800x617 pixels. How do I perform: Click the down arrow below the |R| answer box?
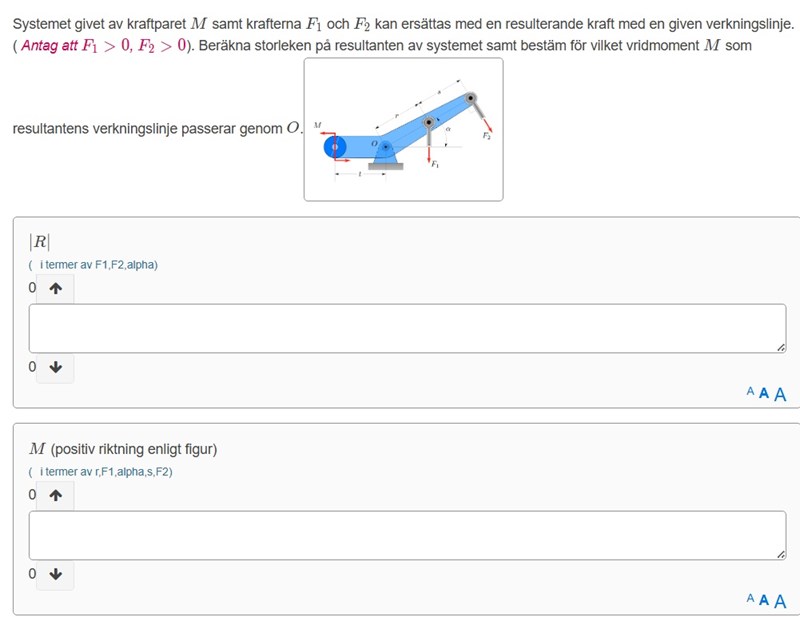coord(55,367)
